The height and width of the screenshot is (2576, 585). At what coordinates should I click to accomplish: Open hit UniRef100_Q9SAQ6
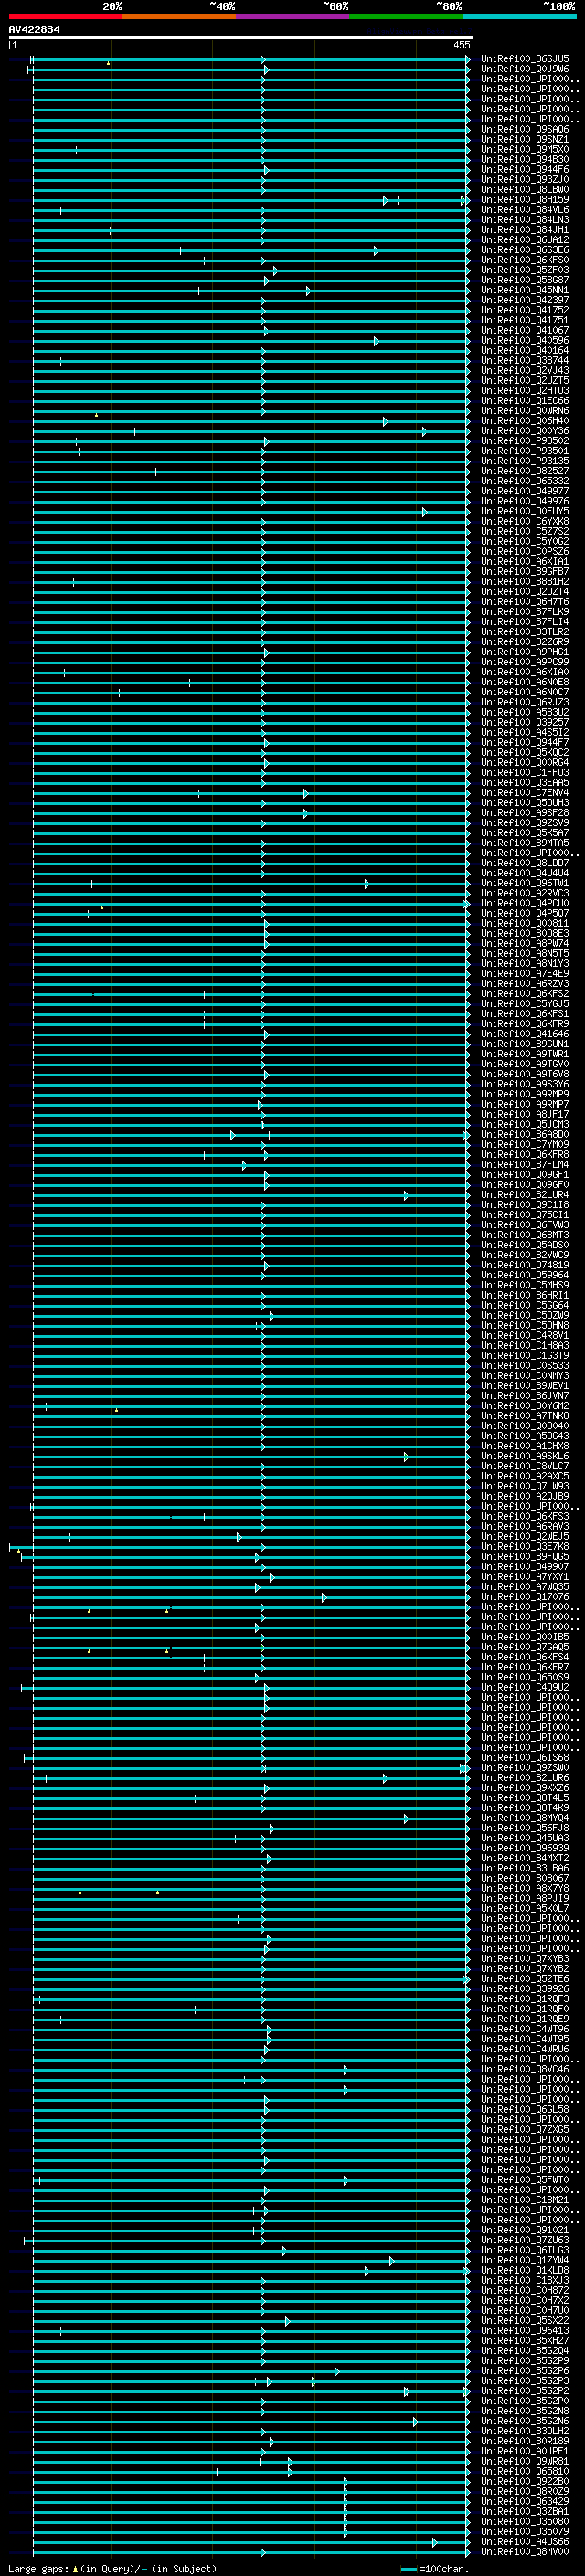coord(525,130)
